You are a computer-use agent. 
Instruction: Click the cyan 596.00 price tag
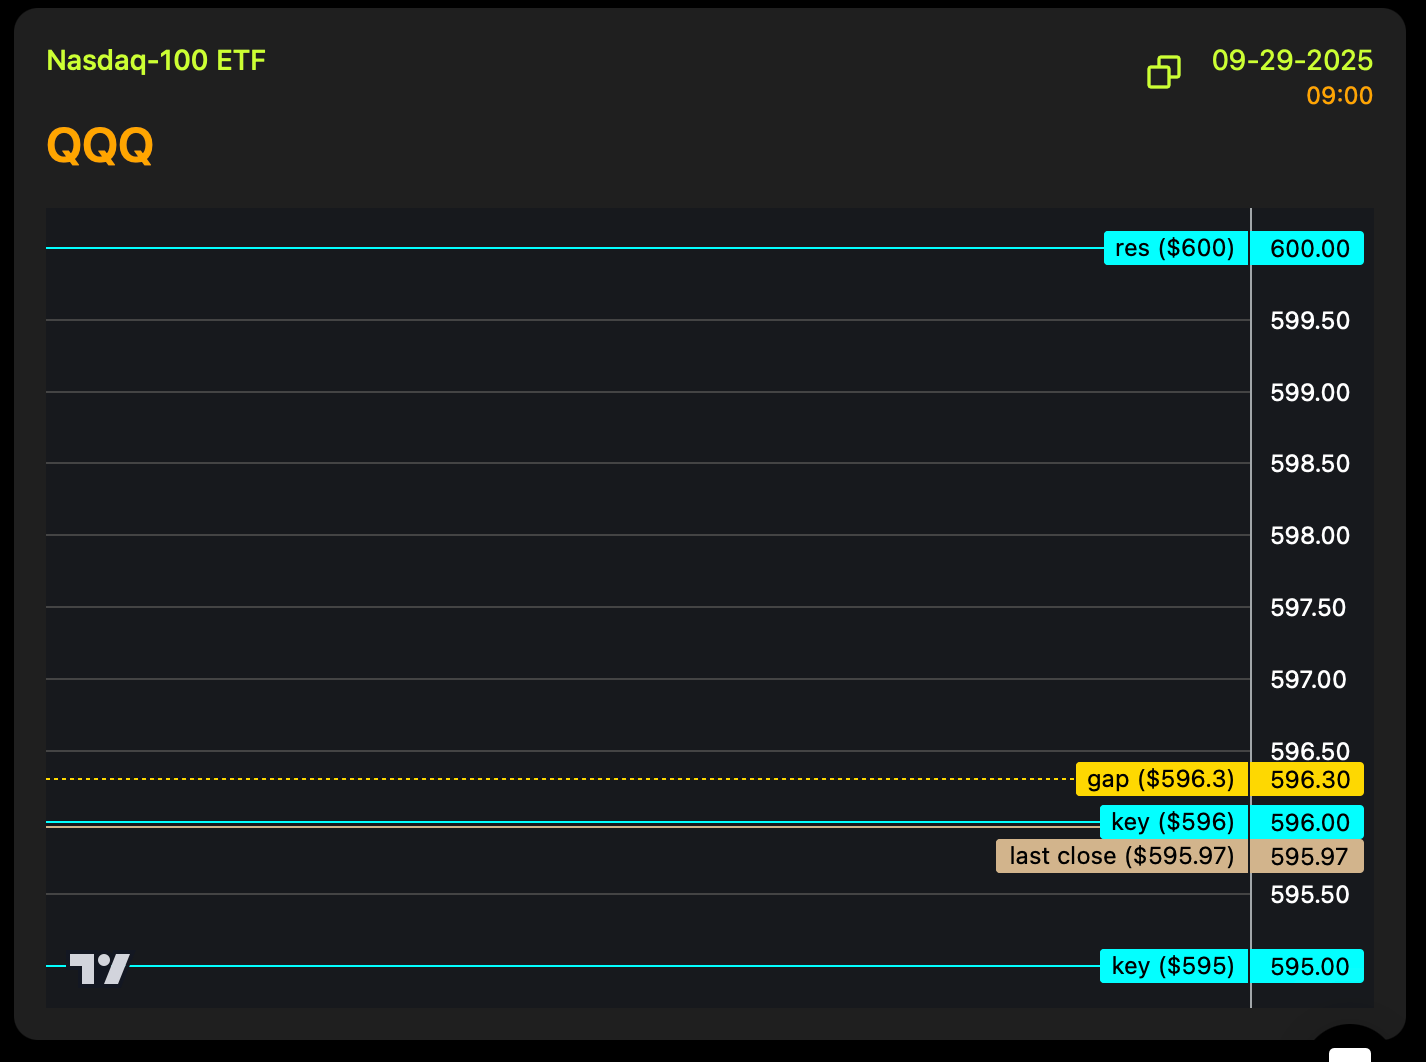pos(1309,823)
